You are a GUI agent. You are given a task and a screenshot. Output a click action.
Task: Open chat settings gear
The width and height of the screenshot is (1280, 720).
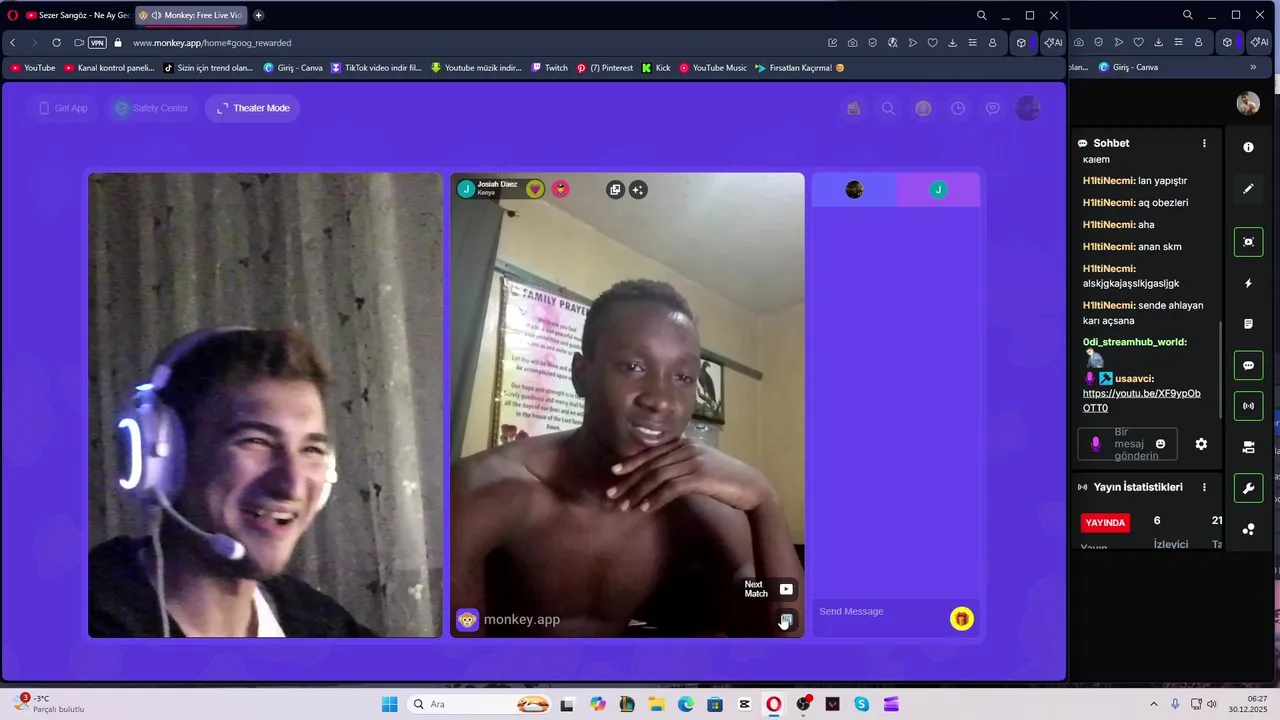point(1201,444)
